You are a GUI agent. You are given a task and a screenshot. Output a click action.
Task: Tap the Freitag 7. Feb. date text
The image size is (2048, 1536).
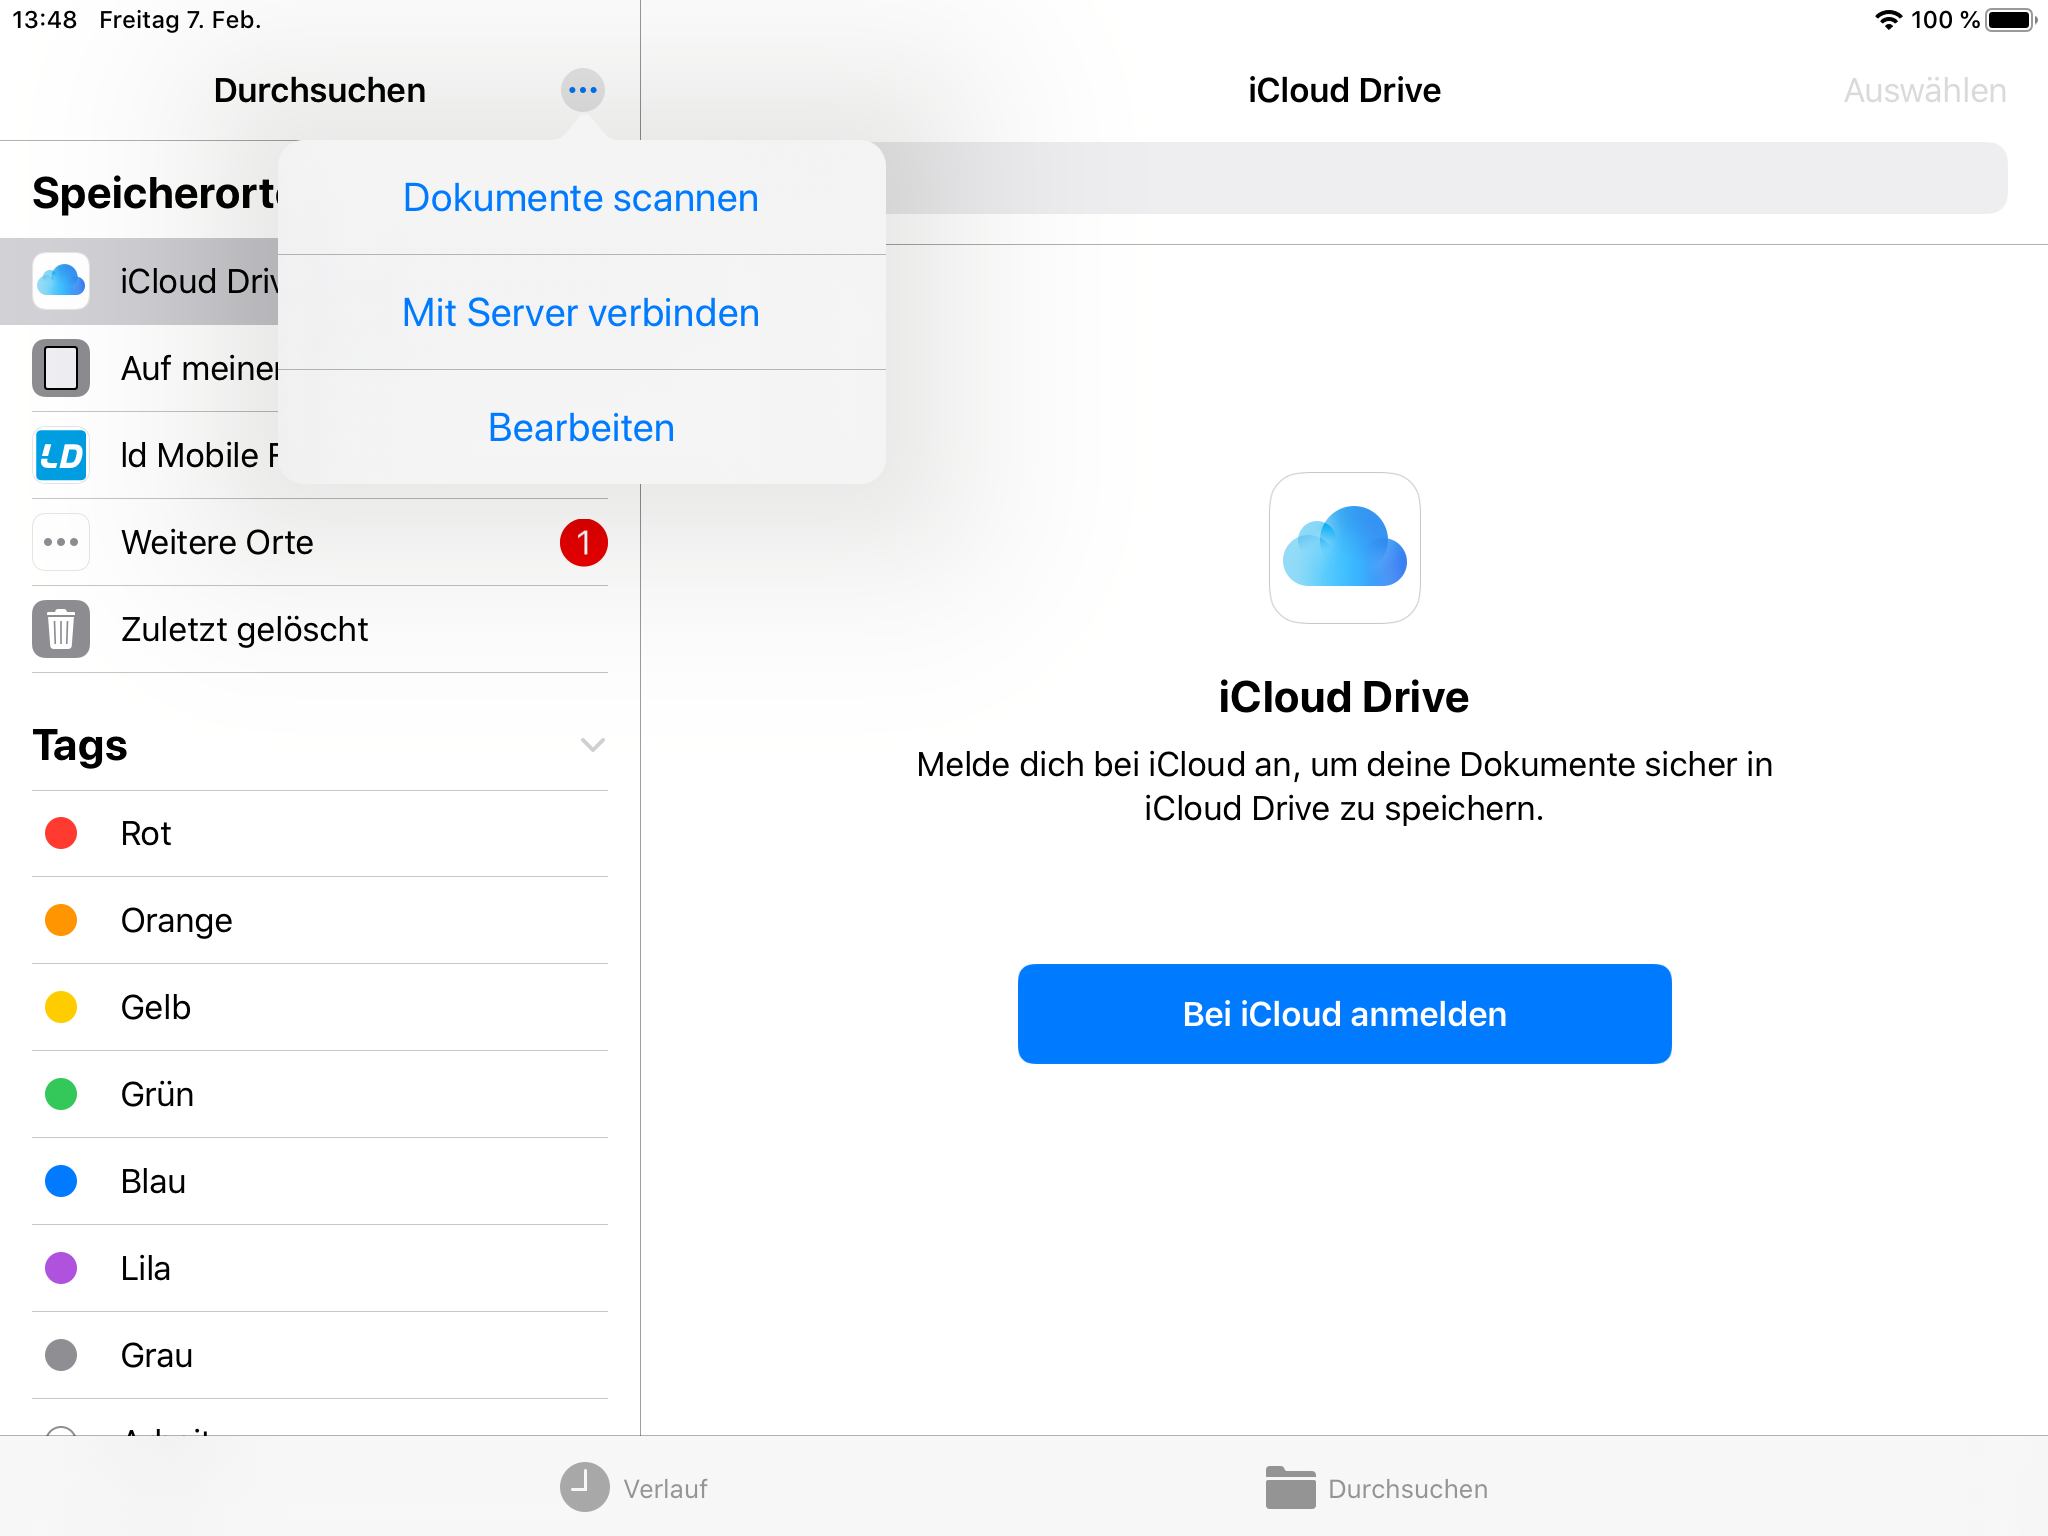pyautogui.click(x=180, y=20)
